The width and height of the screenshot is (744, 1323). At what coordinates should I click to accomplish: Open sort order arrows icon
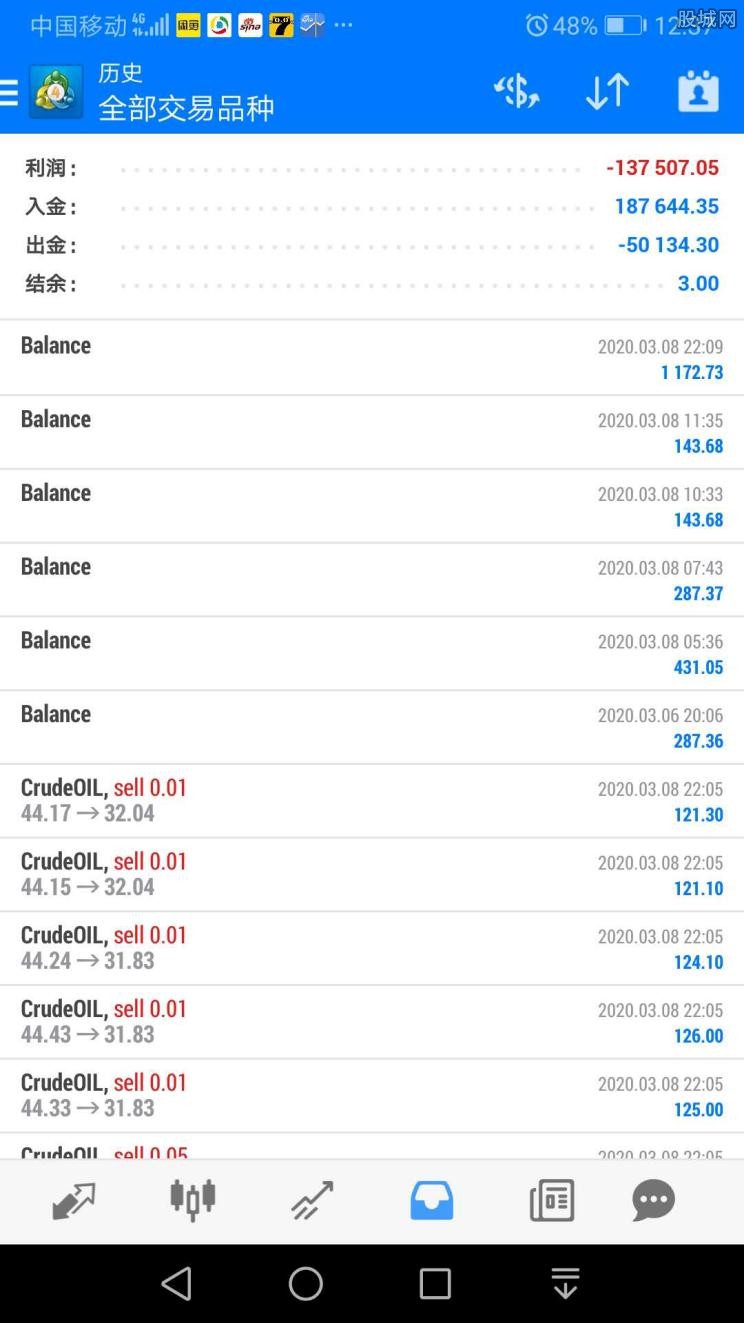(607, 92)
